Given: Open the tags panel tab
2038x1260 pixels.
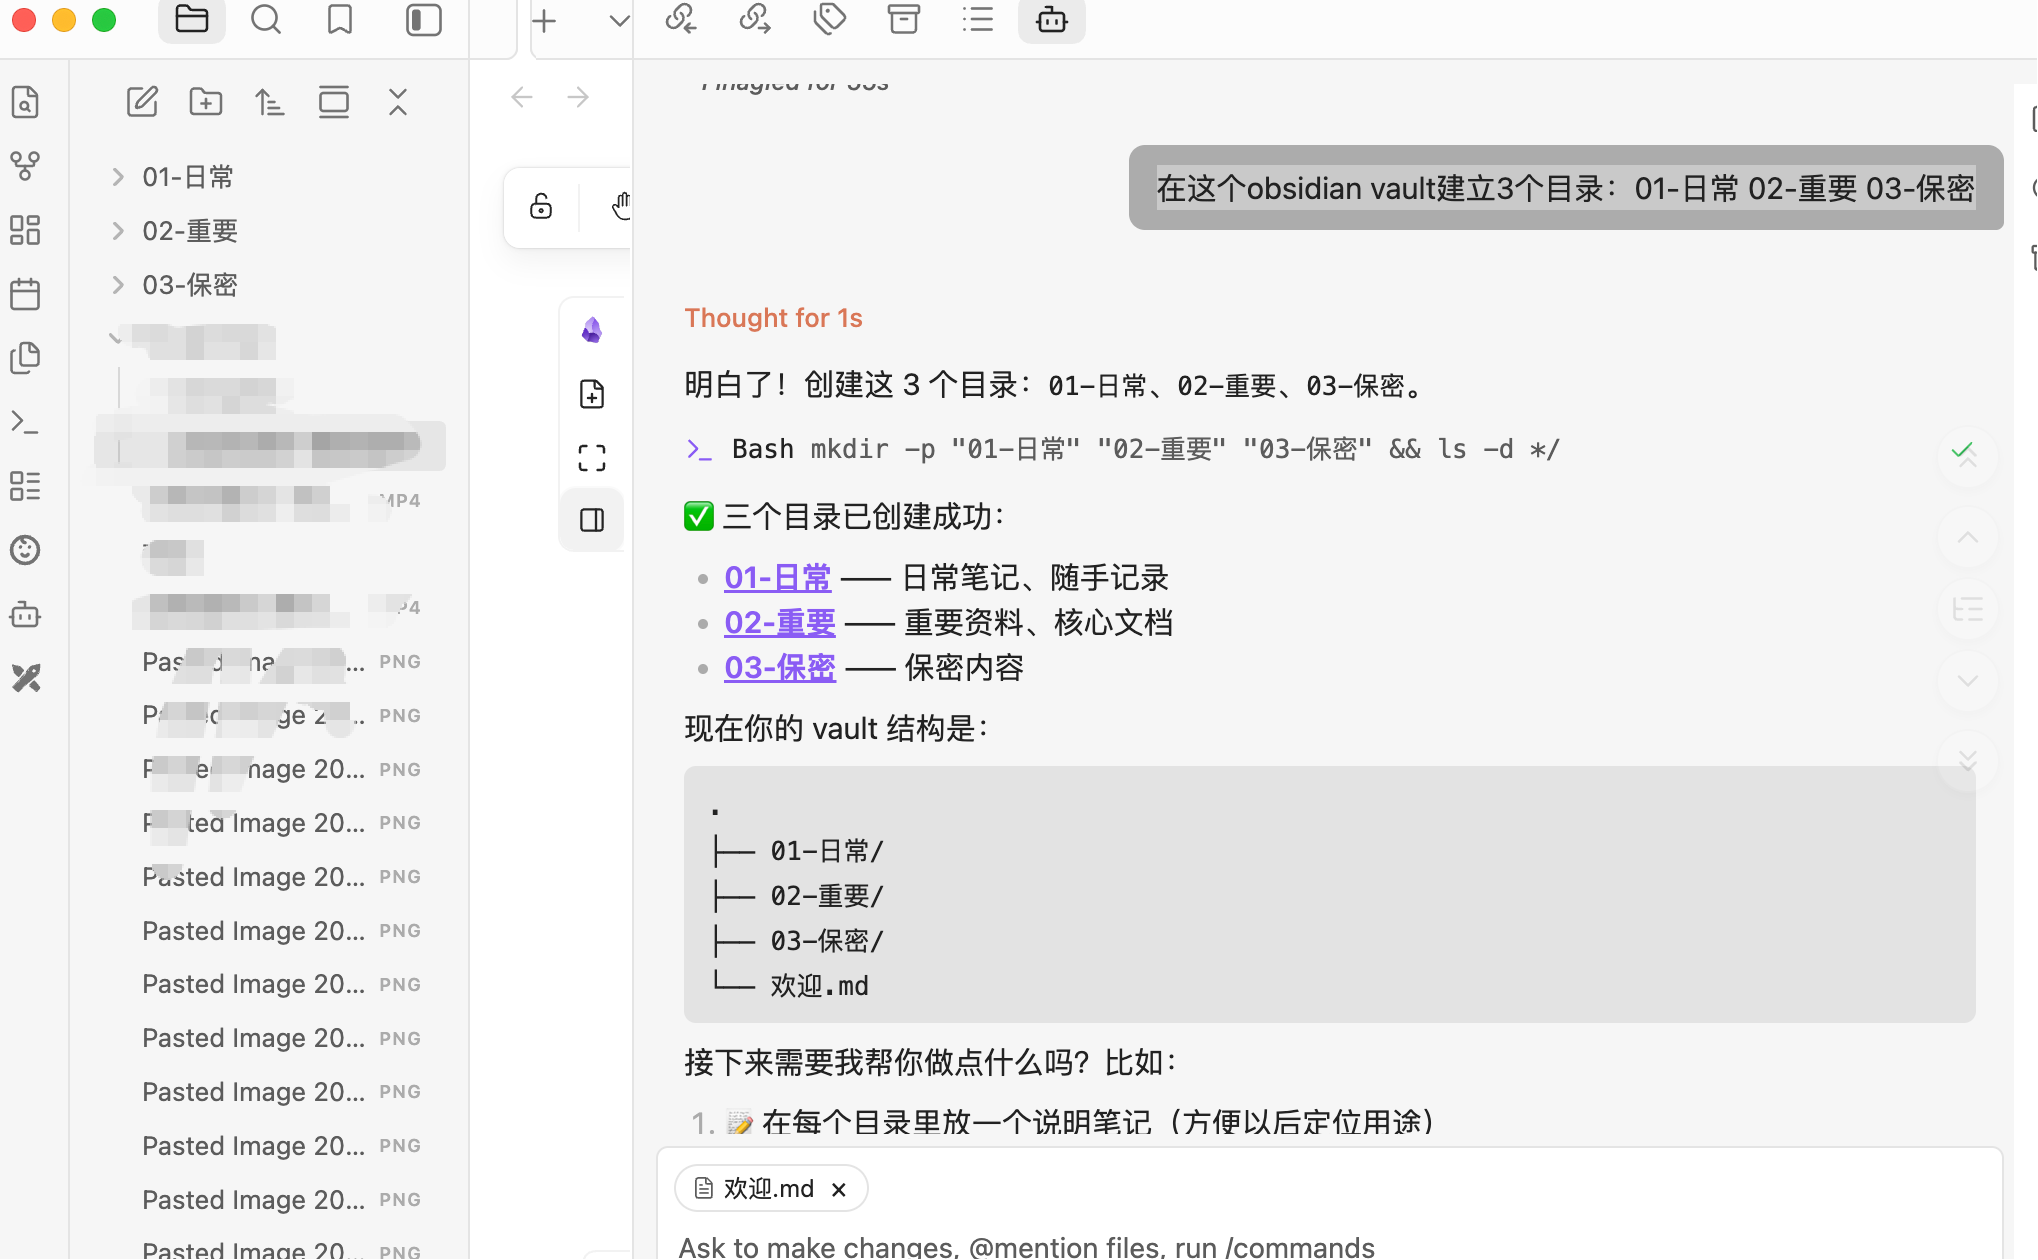Looking at the screenshot, I should 830,20.
